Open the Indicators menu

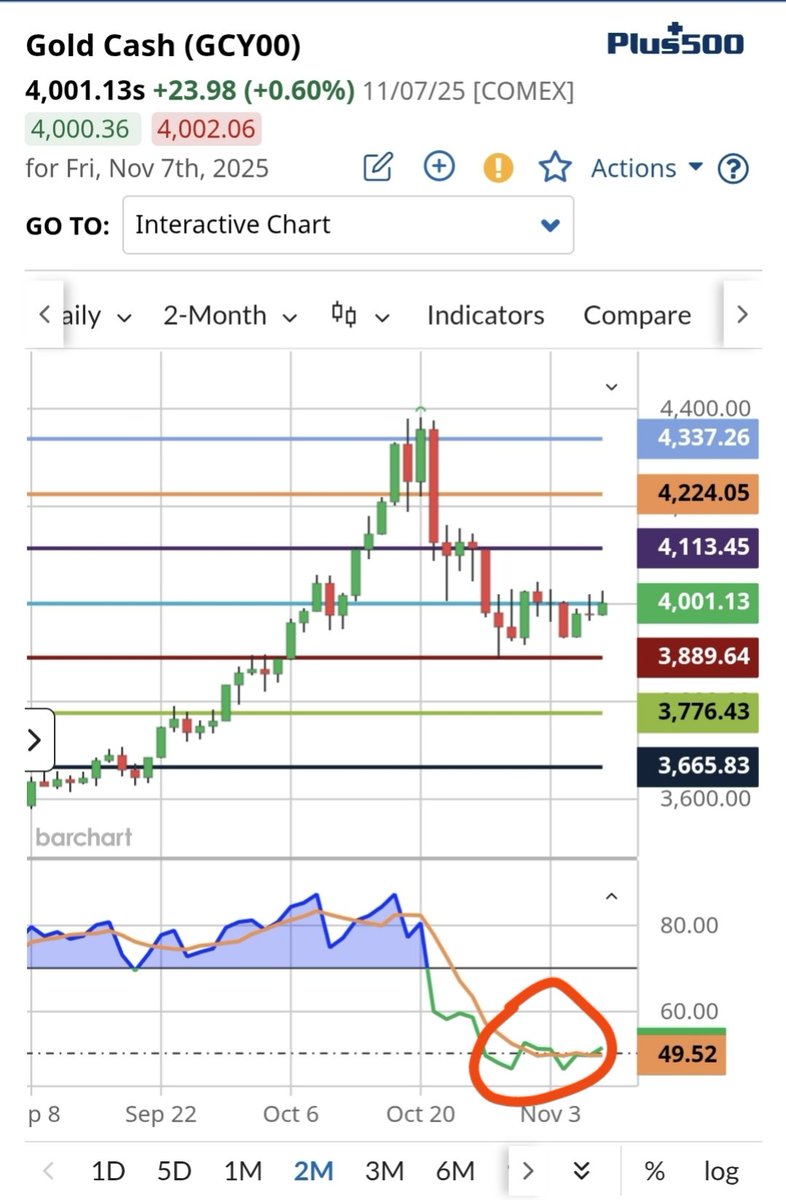pyautogui.click(x=485, y=316)
